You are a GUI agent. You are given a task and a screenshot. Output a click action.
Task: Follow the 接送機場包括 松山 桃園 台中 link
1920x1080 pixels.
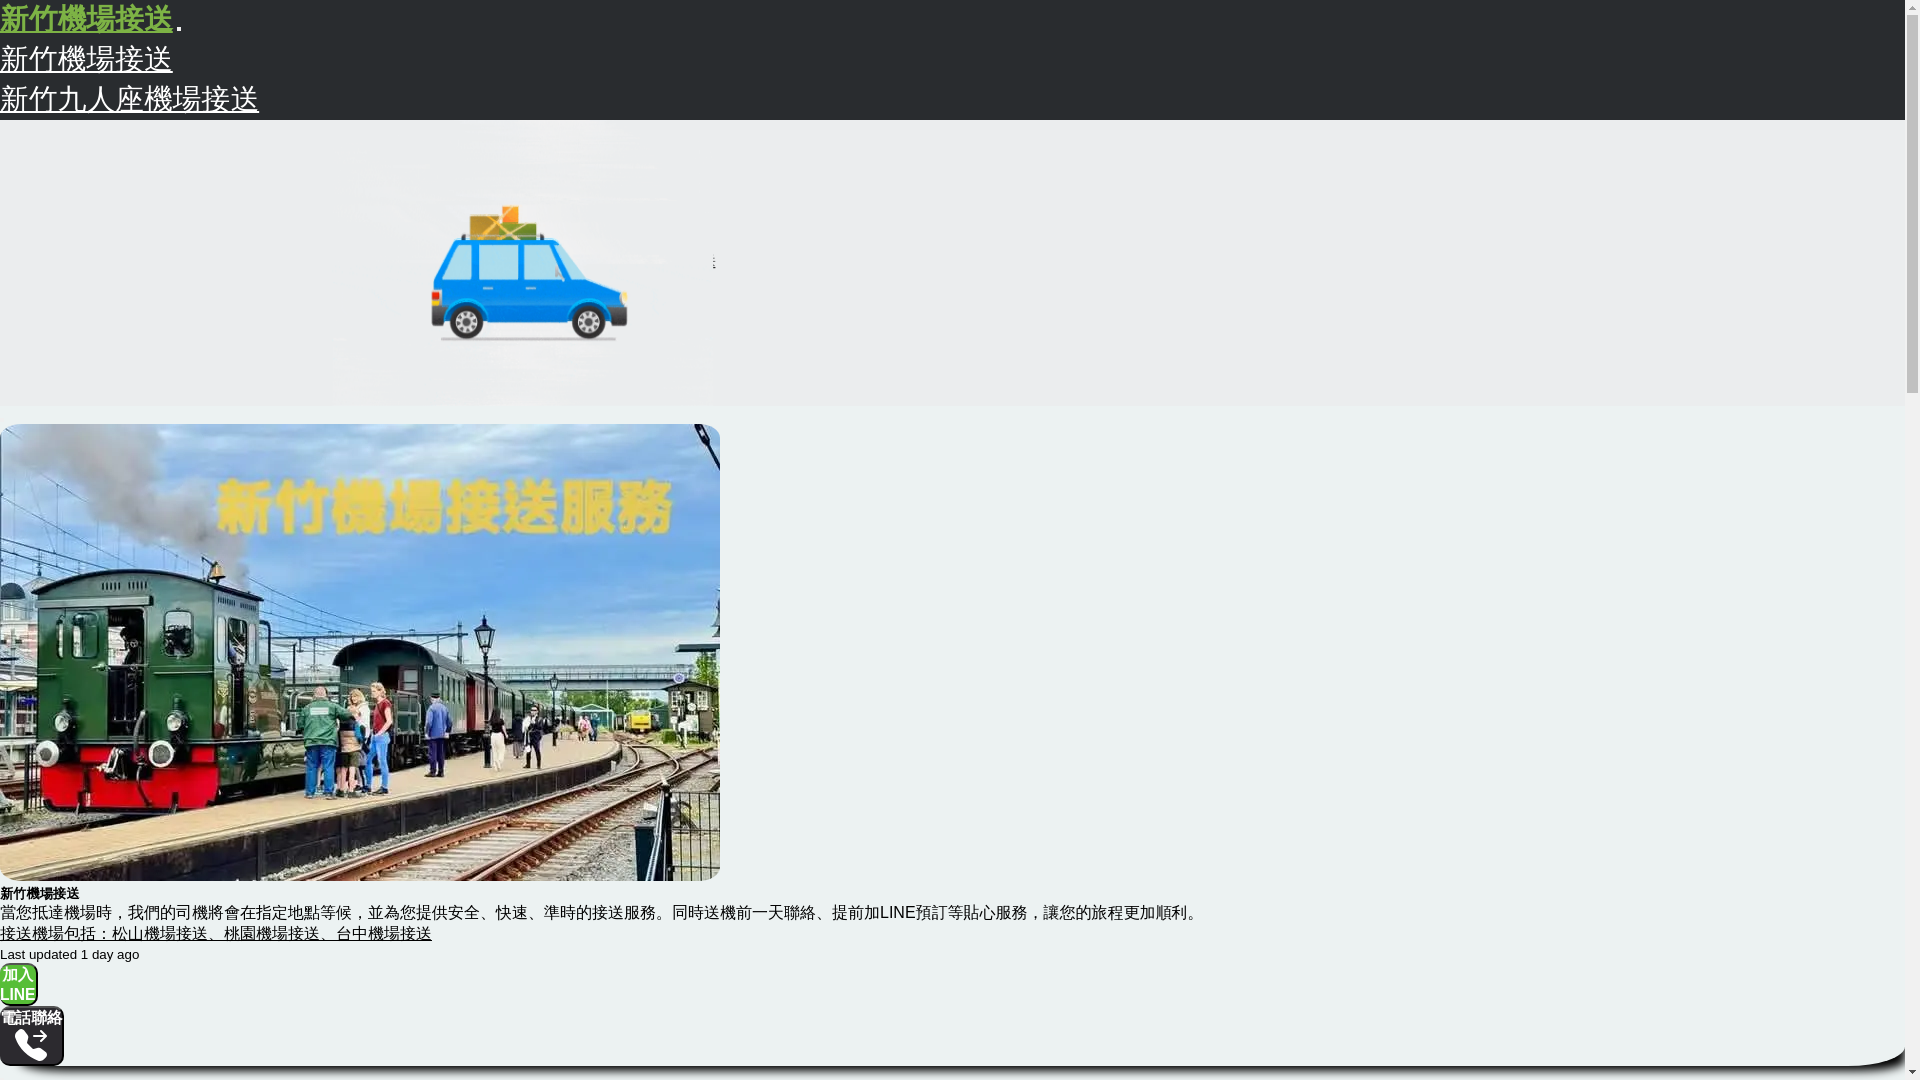215,933
